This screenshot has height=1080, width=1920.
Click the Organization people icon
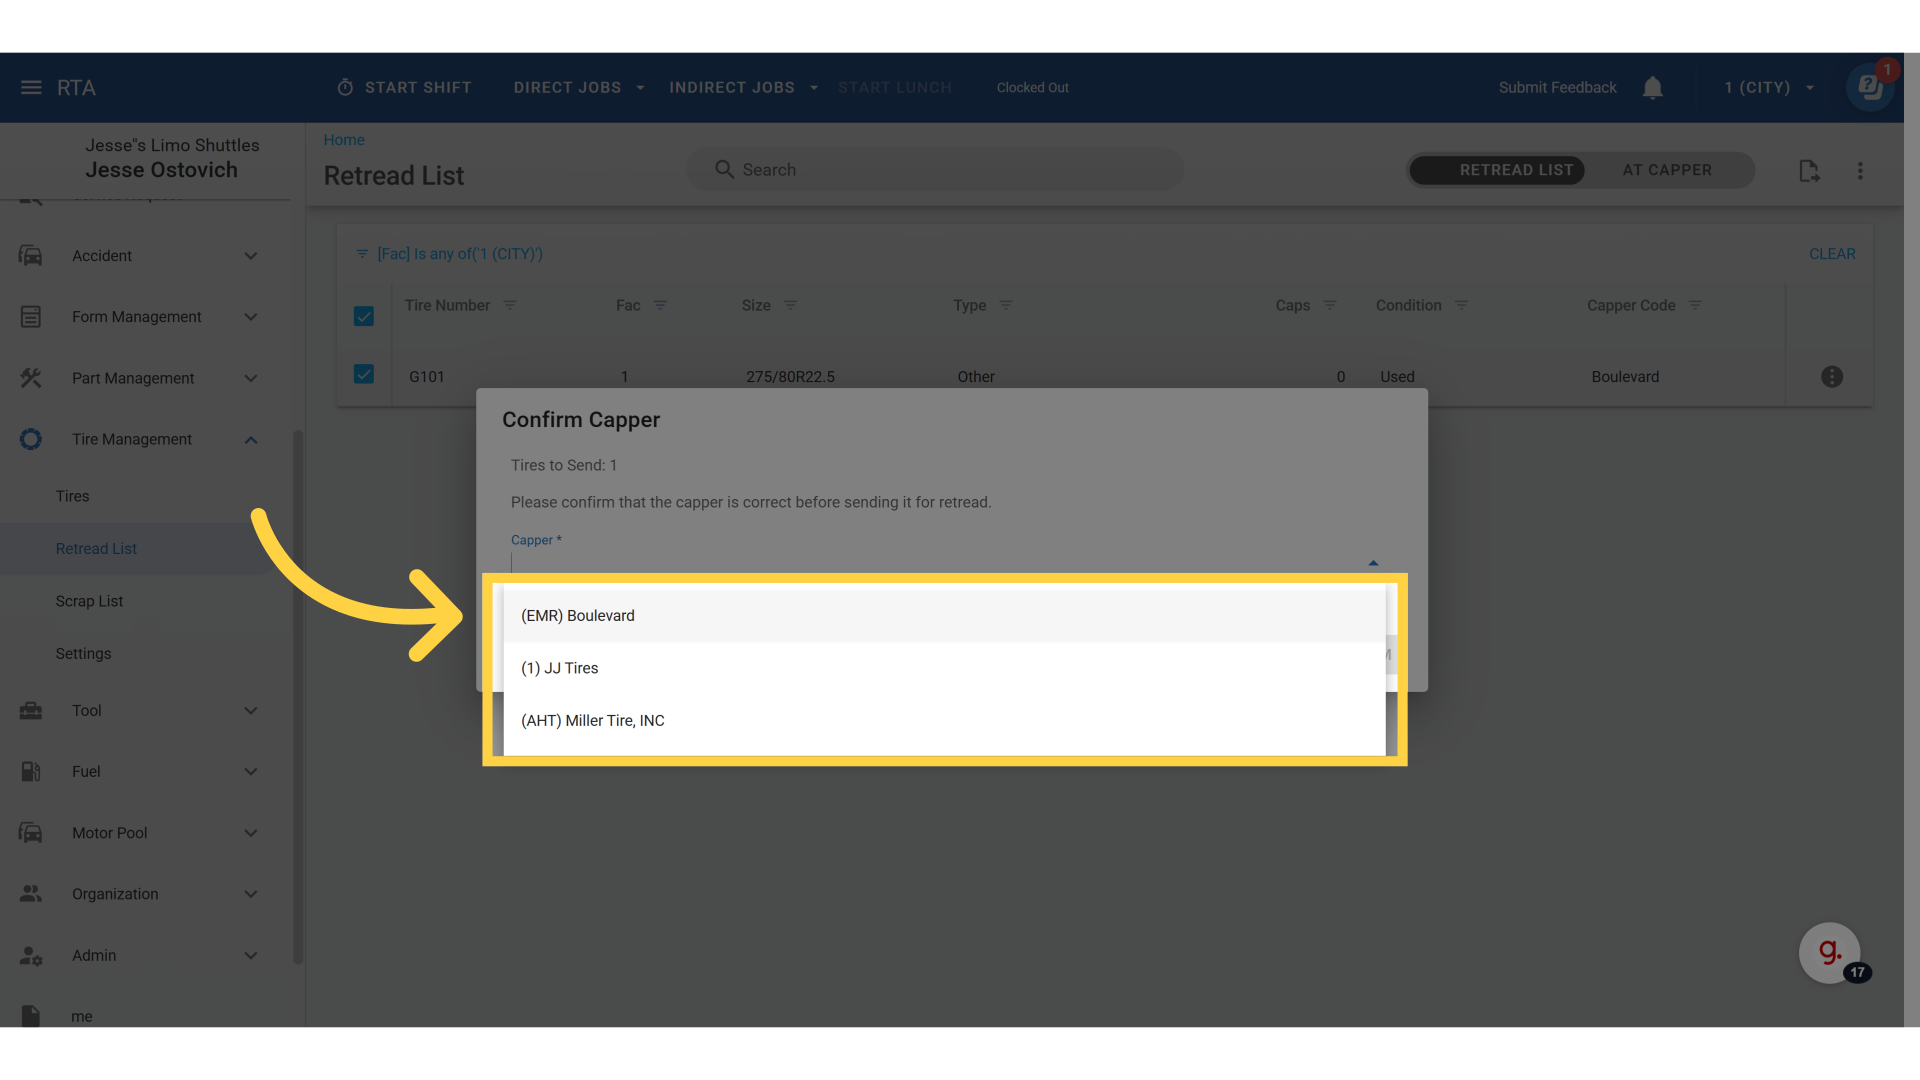pyautogui.click(x=30, y=894)
